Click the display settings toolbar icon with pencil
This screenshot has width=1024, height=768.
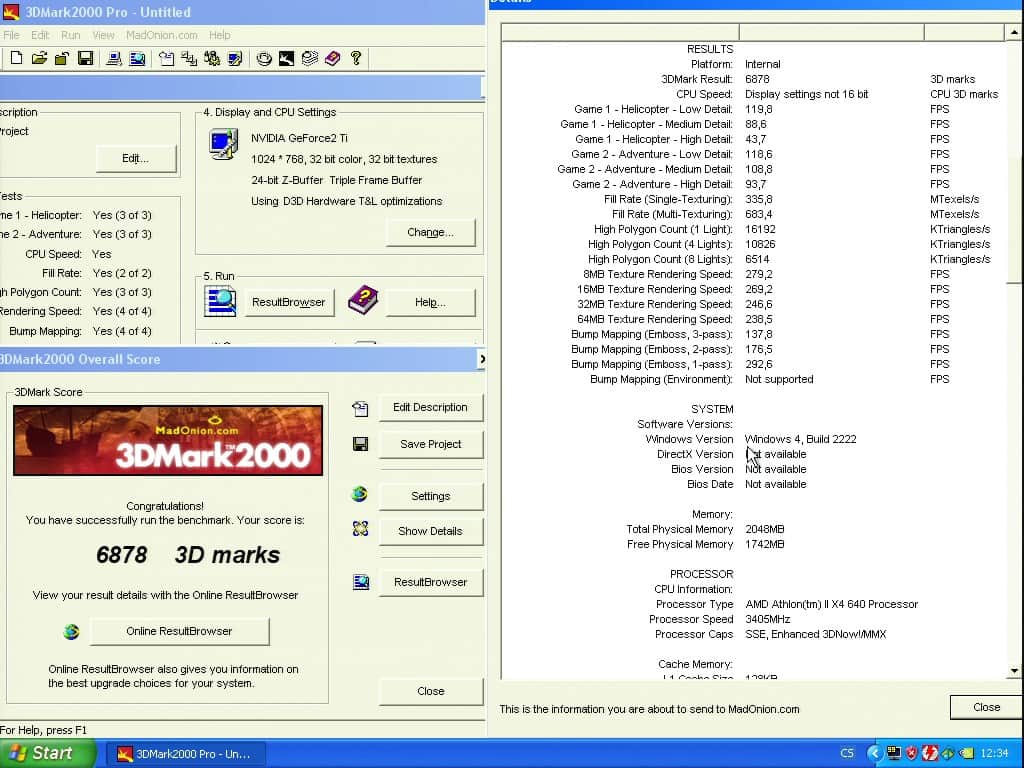click(x=235, y=59)
